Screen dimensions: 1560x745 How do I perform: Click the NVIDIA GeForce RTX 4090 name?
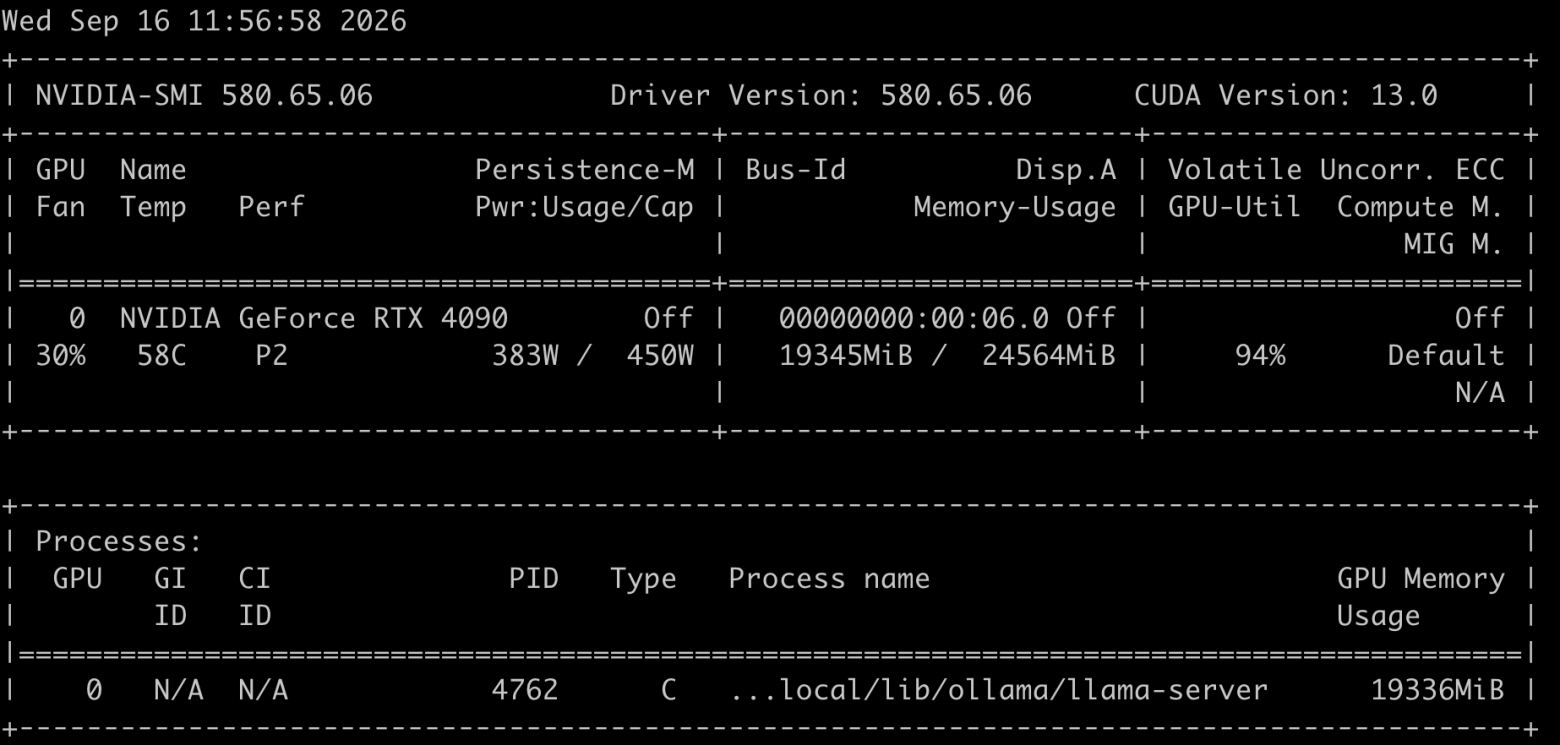point(314,318)
